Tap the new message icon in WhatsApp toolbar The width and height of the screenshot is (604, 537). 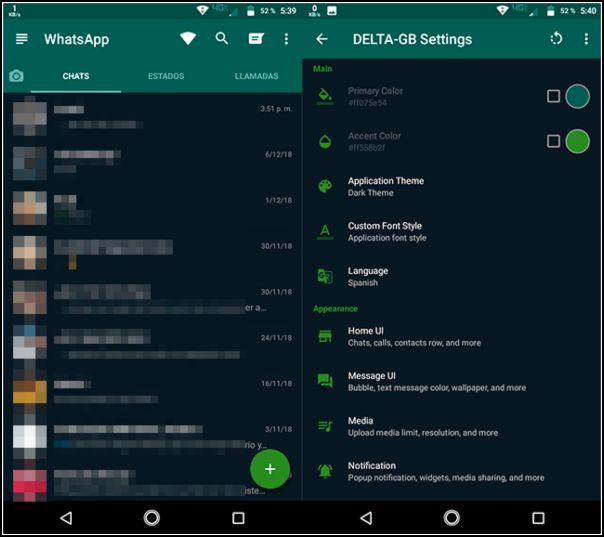(x=256, y=39)
